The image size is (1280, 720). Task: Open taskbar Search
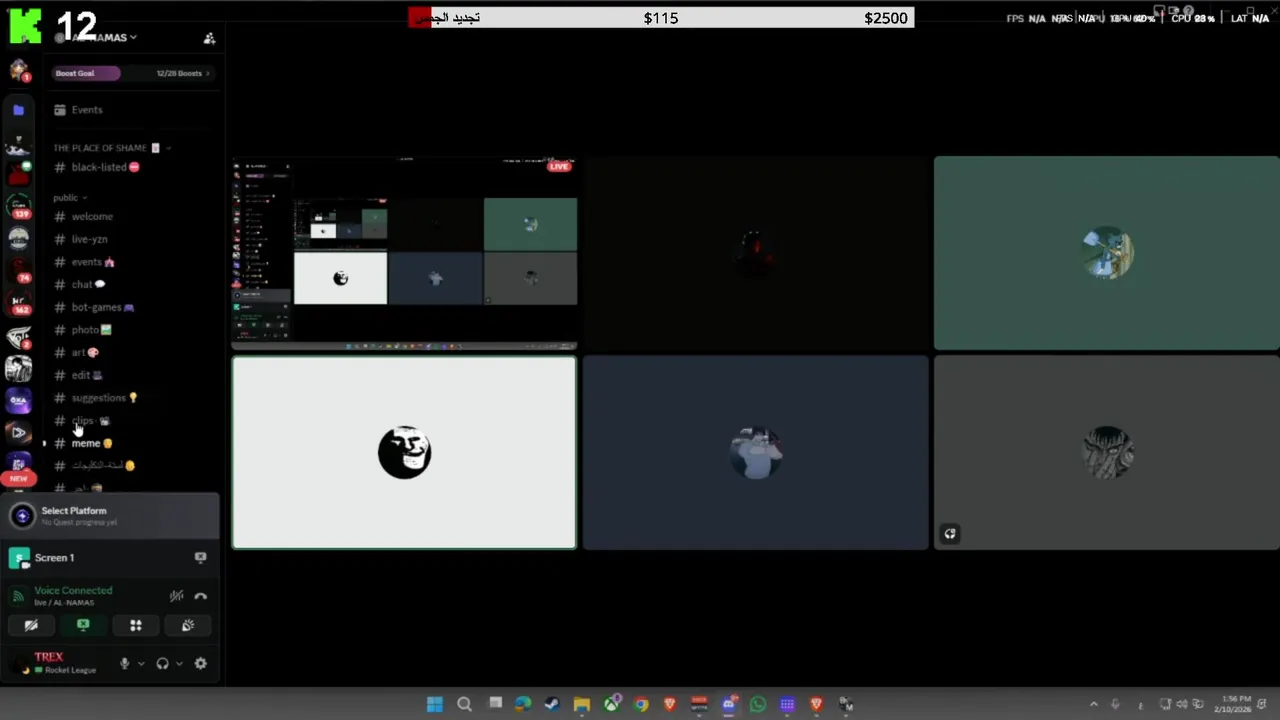pyautogui.click(x=464, y=705)
